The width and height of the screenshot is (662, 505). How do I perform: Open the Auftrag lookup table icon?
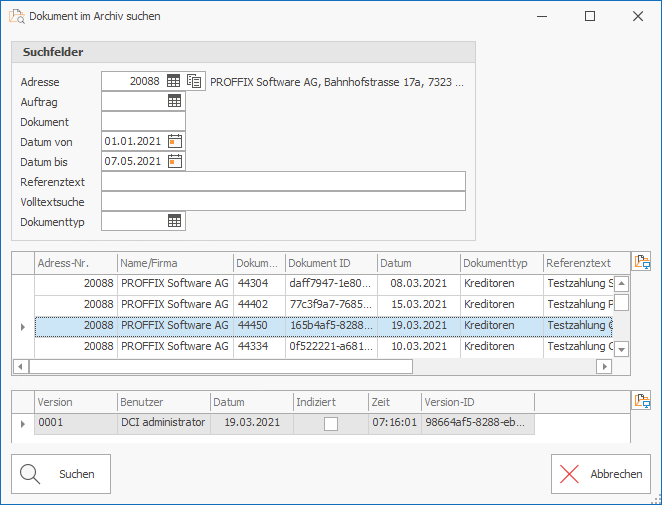pyautogui.click(x=174, y=100)
